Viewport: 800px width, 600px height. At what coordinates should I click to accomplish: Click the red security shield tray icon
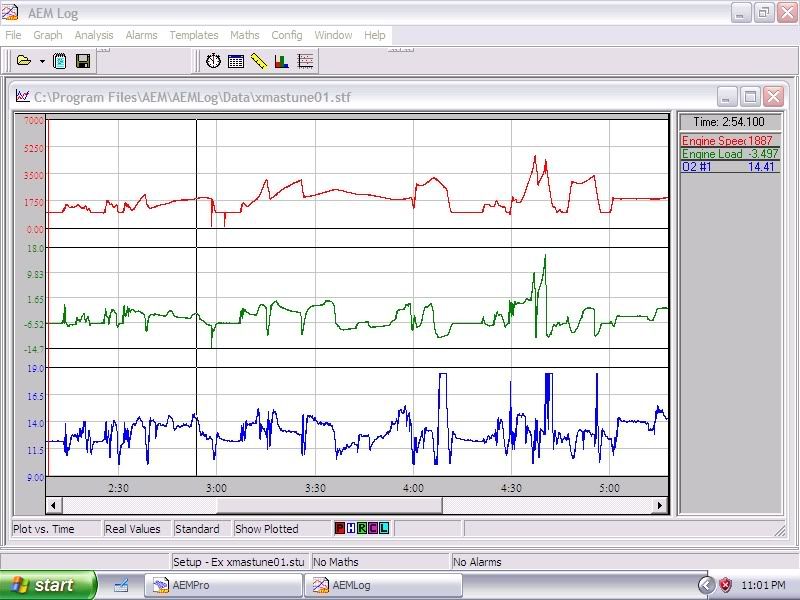pos(726,585)
